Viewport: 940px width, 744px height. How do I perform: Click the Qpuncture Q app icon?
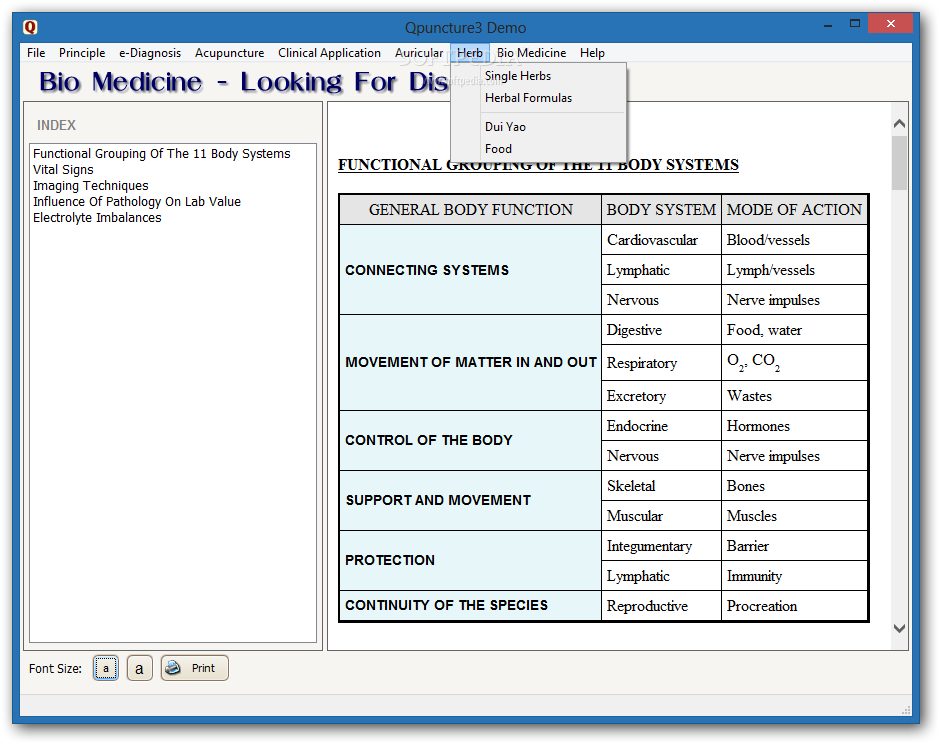pyautogui.click(x=30, y=28)
